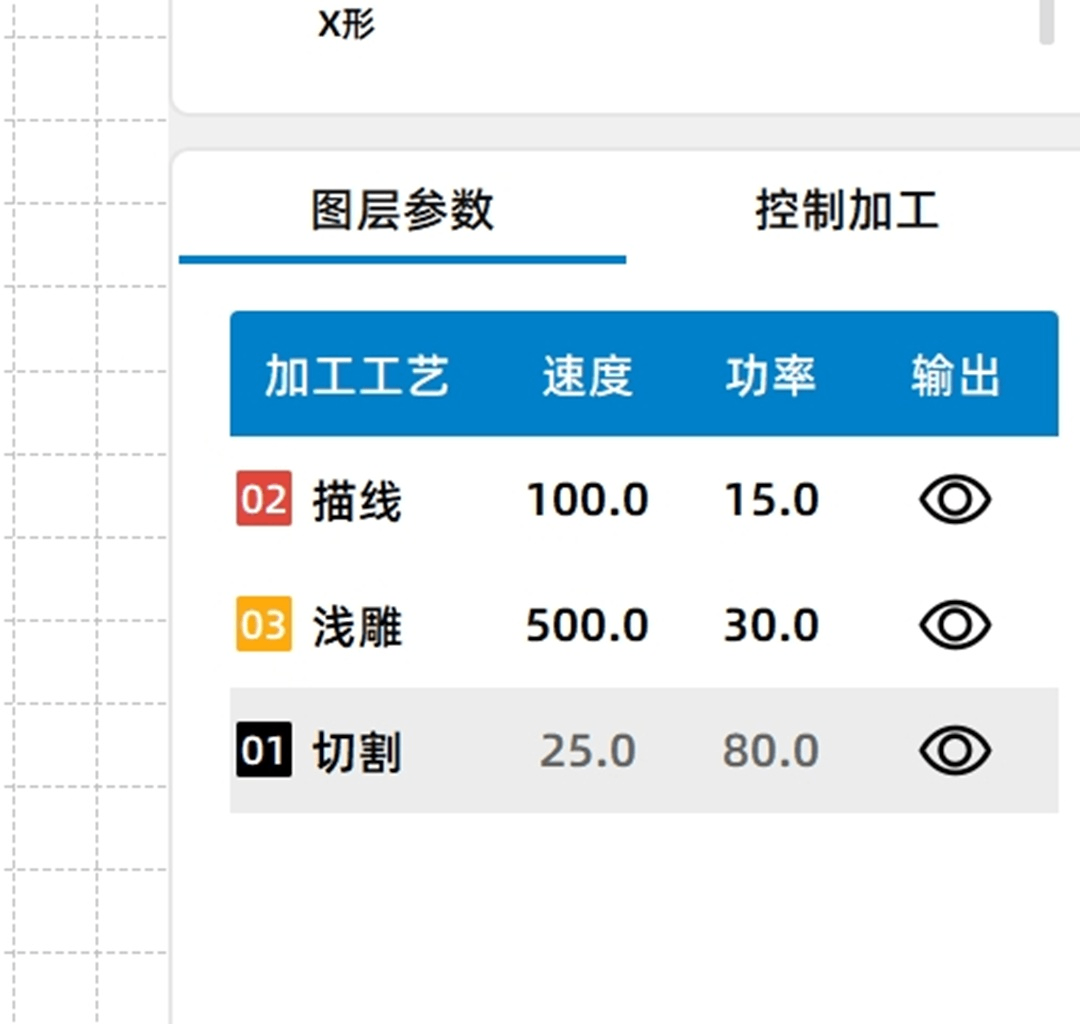Click the 速度 column header
Viewport: 1080px width, 1024px height.
pyautogui.click(x=587, y=376)
